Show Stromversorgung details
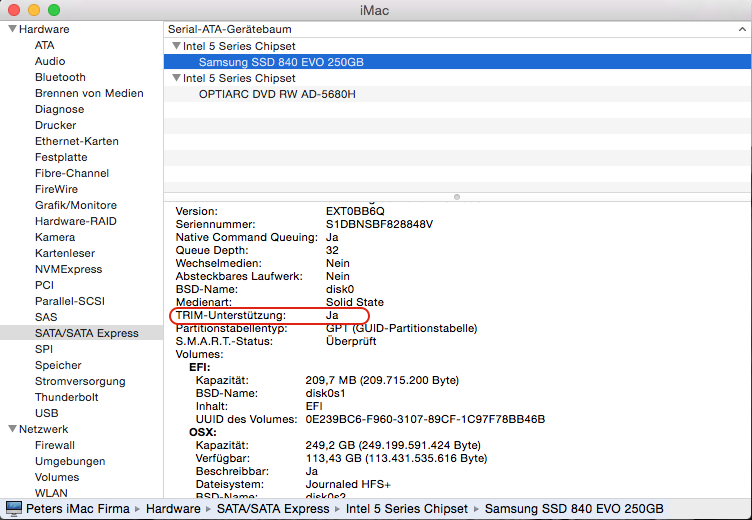Viewport: 752px width, 520px height. pyautogui.click(x=80, y=381)
